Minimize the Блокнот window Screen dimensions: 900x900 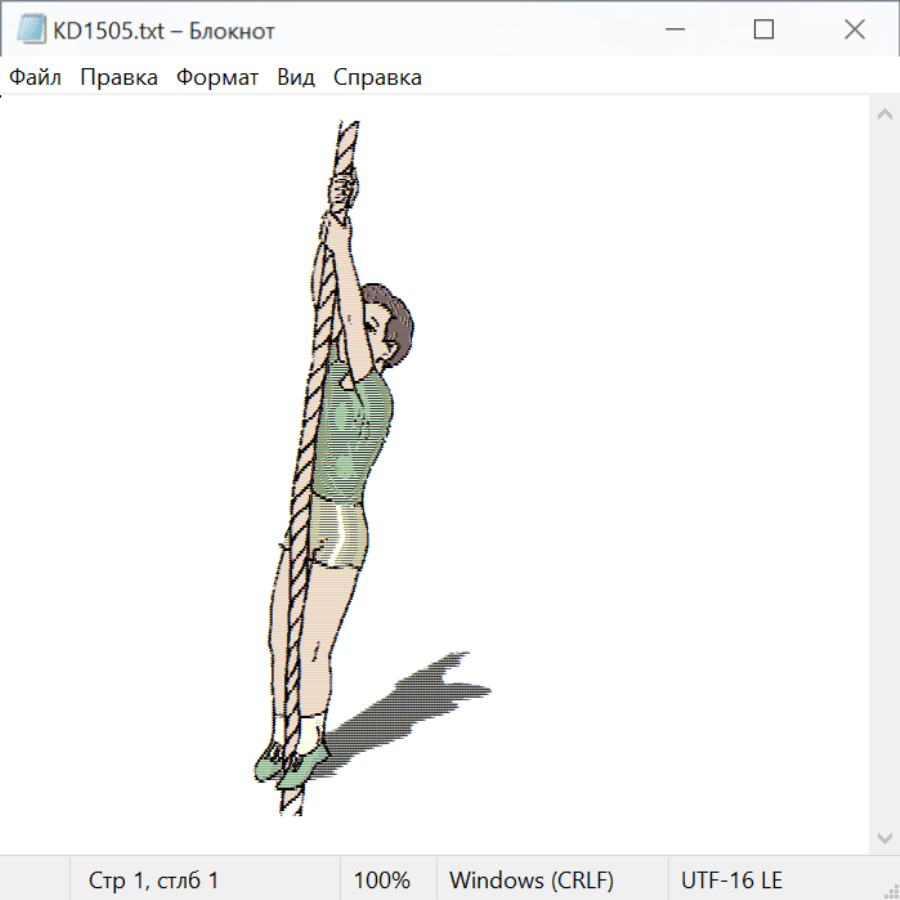coord(673,30)
